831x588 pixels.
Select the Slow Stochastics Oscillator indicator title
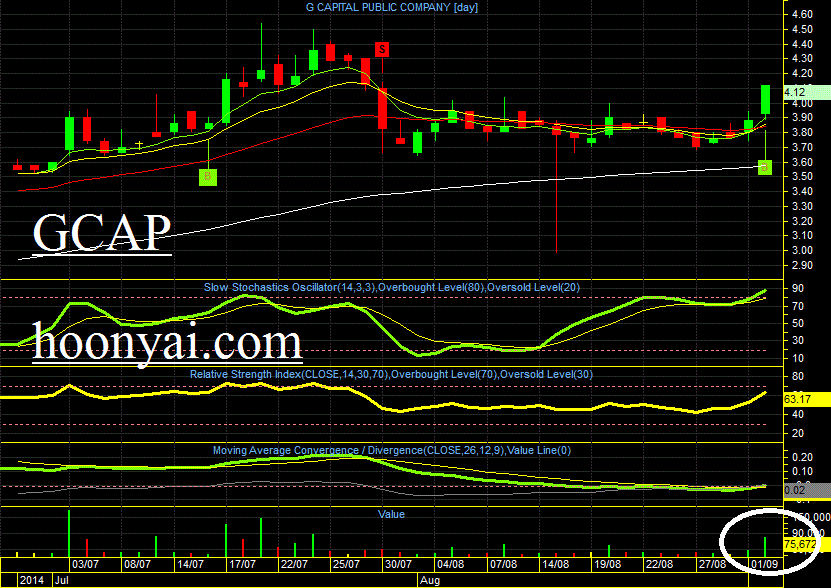coord(392,287)
